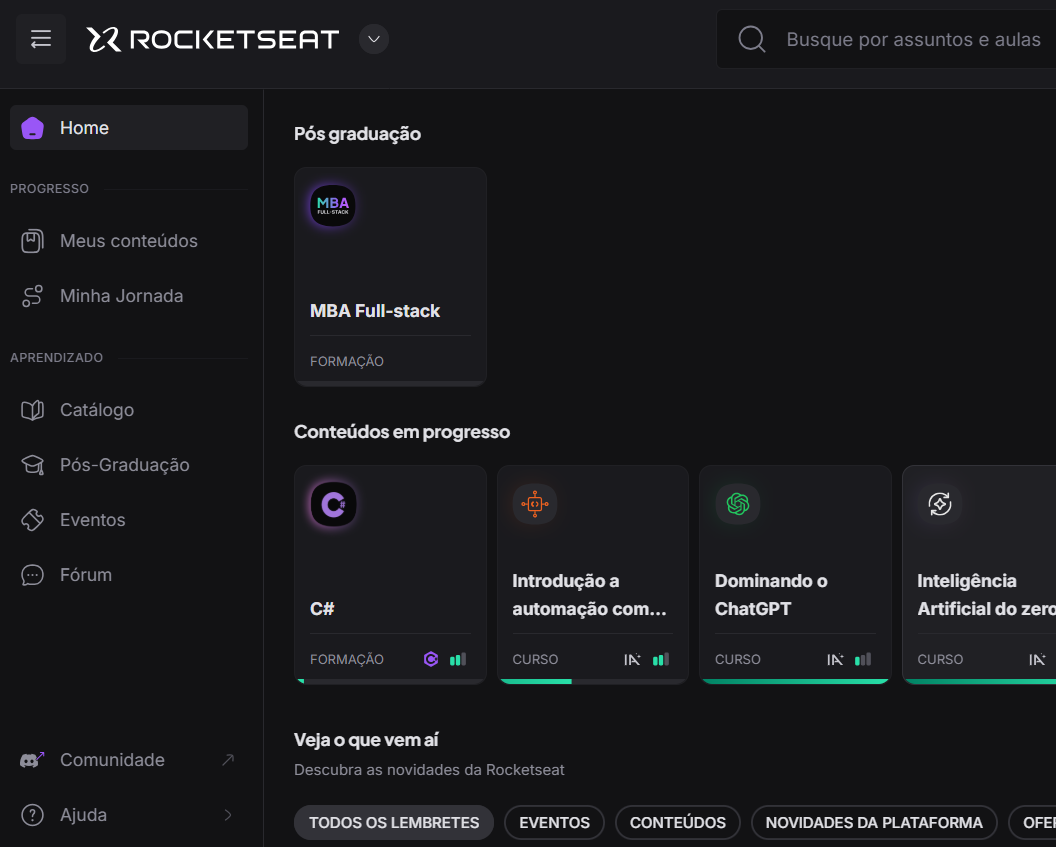Image resolution: width=1056 pixels, height=847 pixels.
Task: Navigate to Pós-Graduação in sidebar
Action: (129, 465)
